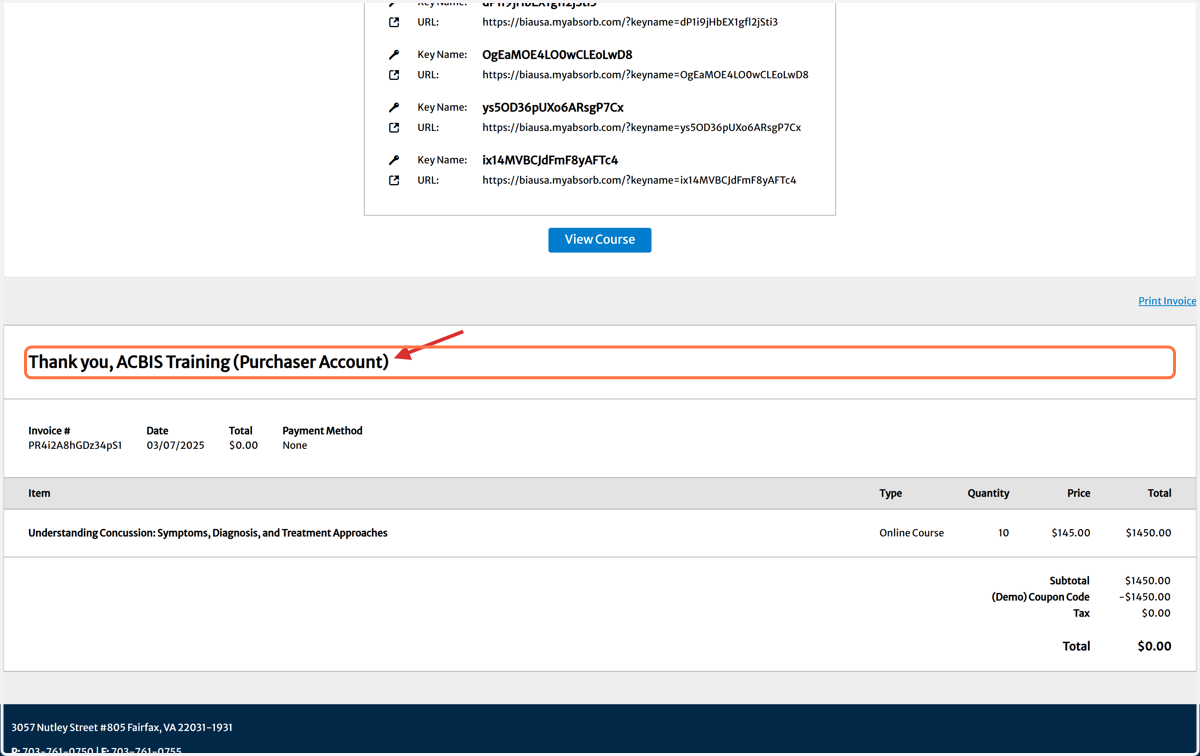Open the Print Invoice link
Image resolution: width=1200 pixels, height=756 pixels.
coord(1167,301)
